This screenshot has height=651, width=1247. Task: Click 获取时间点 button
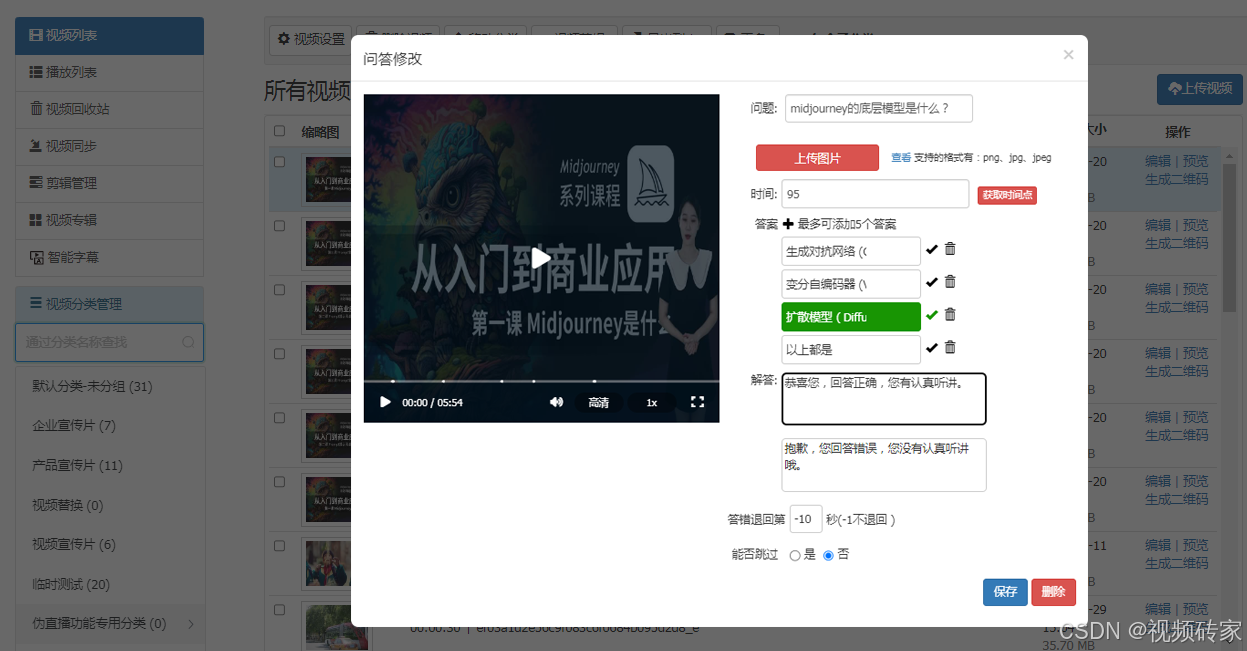[x=1007, y=195]
